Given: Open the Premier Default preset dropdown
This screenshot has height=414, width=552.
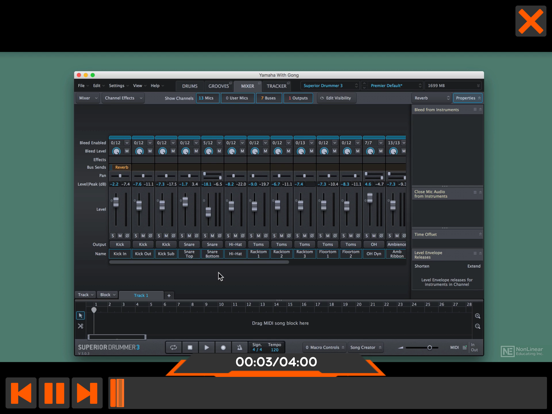Looking at the screenshot, I should [x=395, y=86].
